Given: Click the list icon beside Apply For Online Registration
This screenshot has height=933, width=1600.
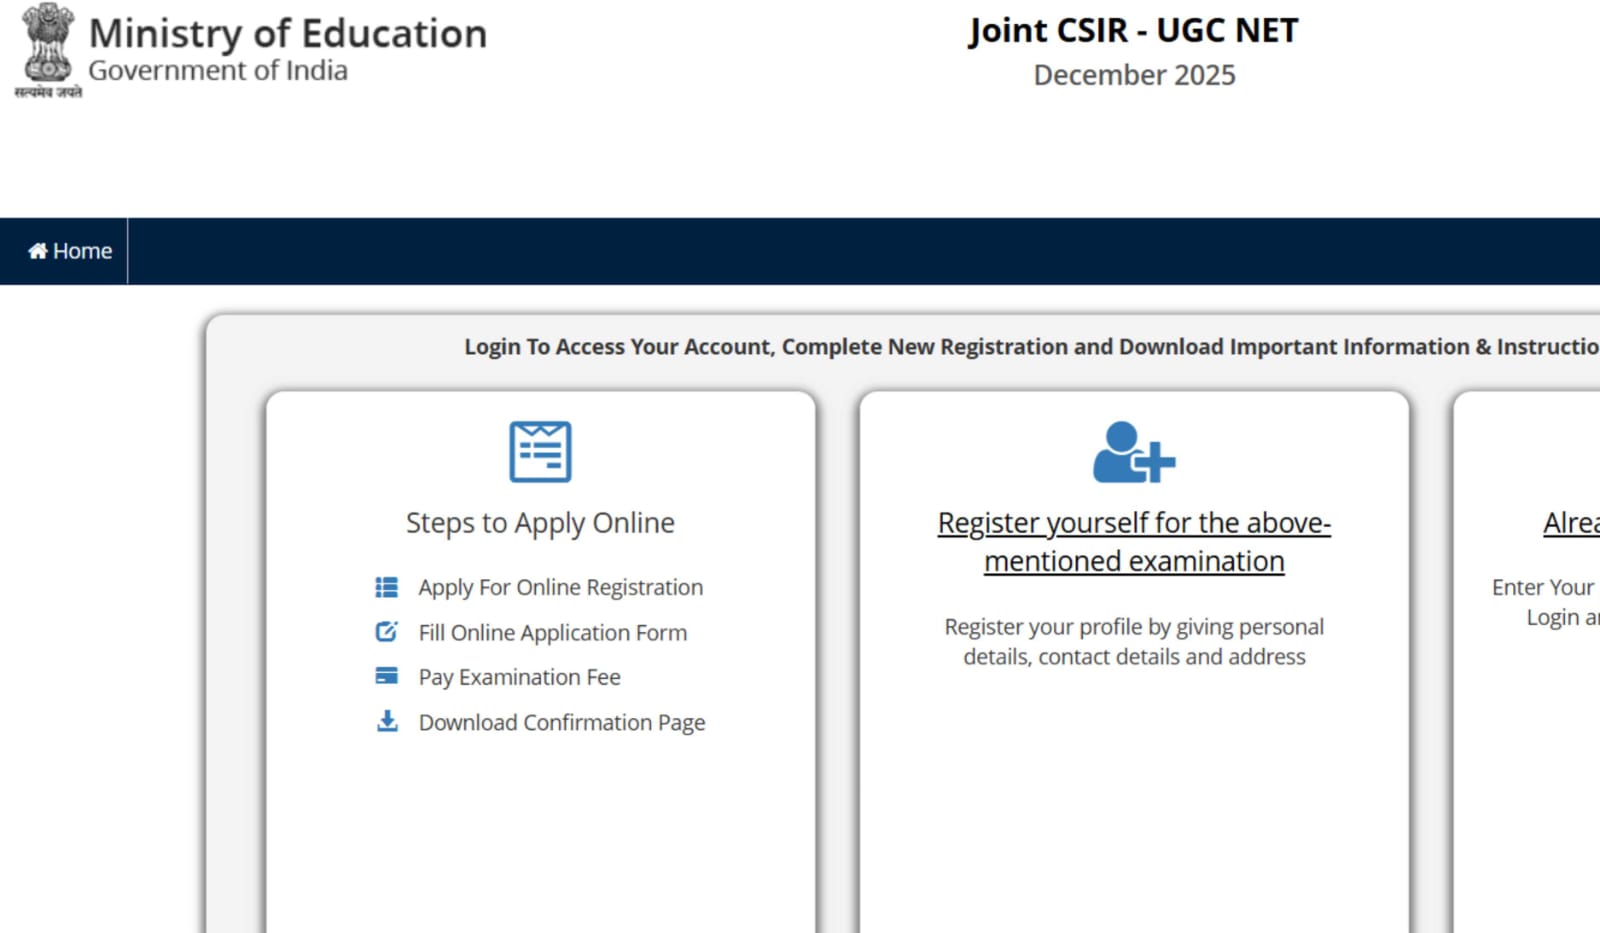Looking at the screenshot, I should (386, 587).
